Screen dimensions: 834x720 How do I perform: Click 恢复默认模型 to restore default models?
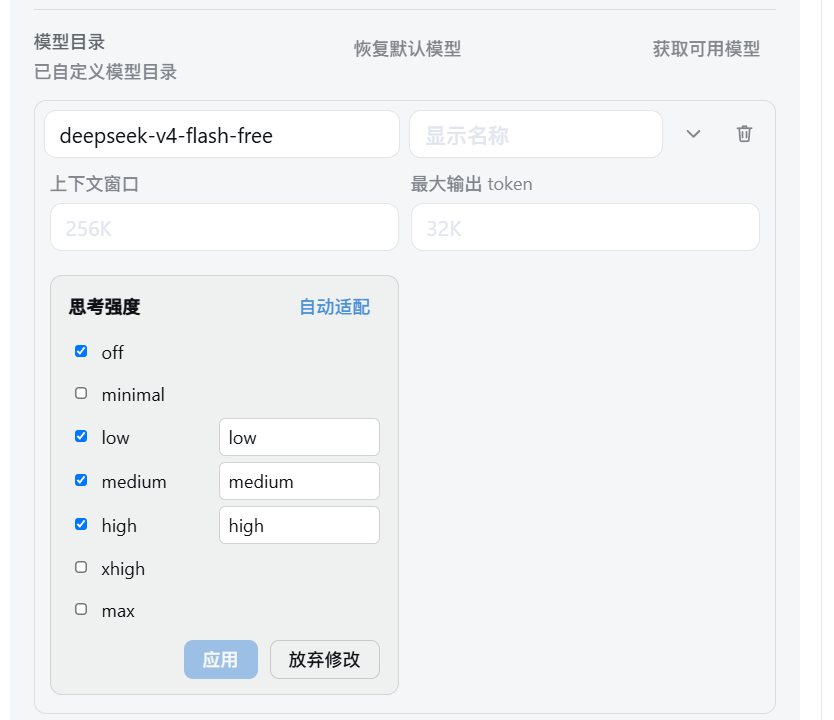[x=407, y=49]
